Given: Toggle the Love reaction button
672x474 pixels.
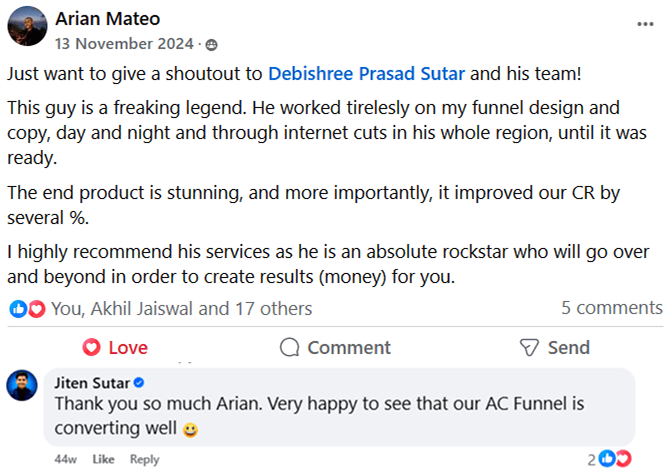Looking at the screenshot, I should (115, 347).
